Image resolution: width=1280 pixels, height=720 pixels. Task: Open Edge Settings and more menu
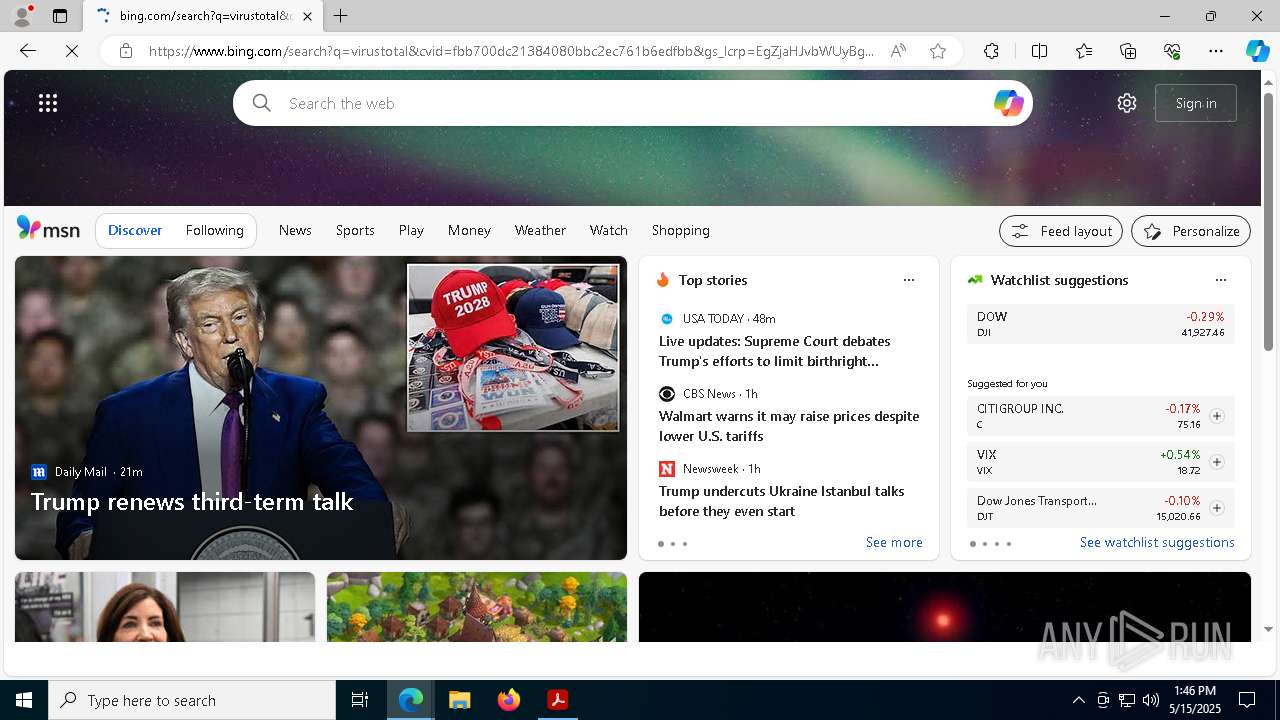tap(1216, 51)
